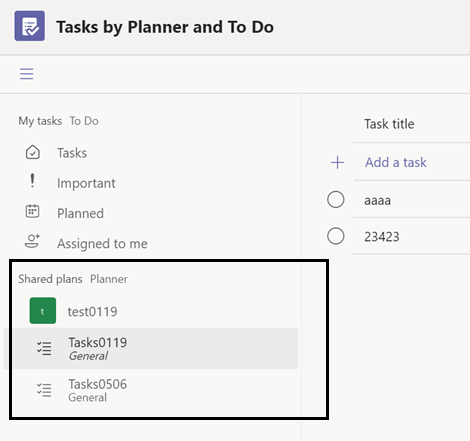This screenshot has height=441, width=470.
Task: Click the Tasks by Planner app logo
Action: click(x=30, y=26)
